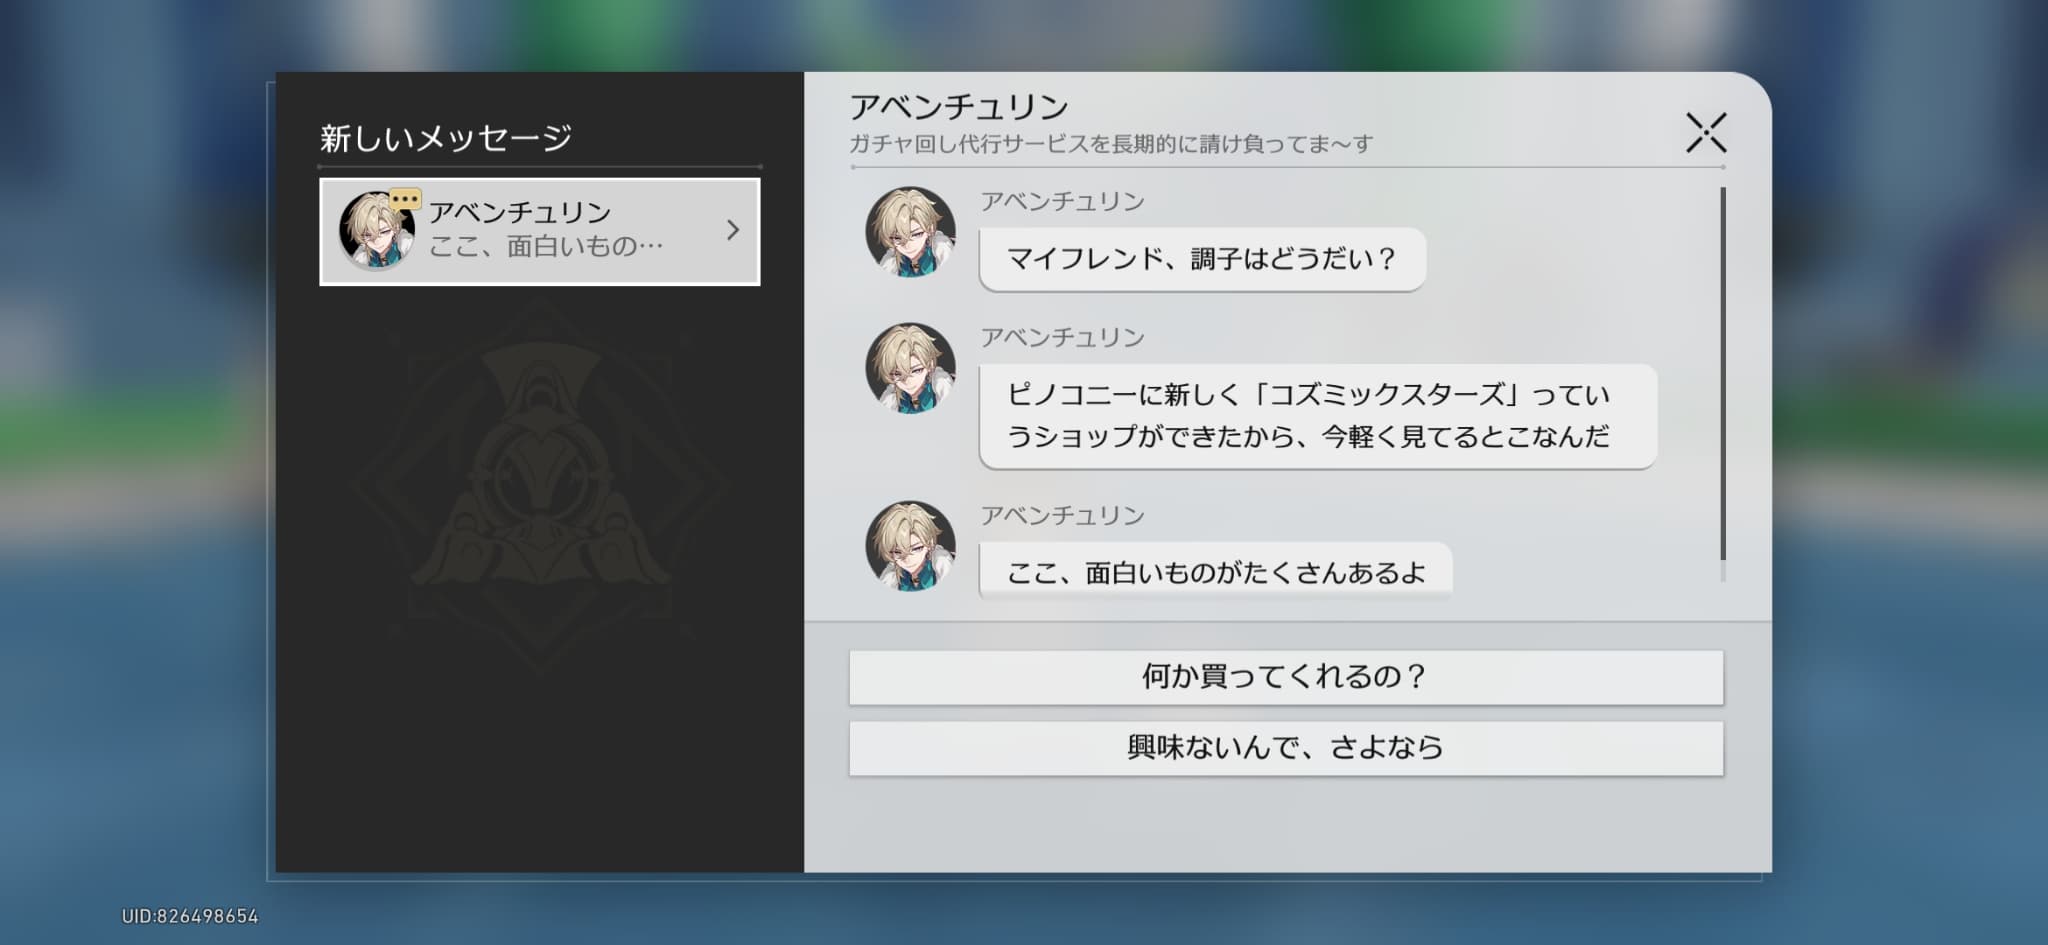Click the アベンチュリン name in the chat header
Image resolution: width=2048 pixels, height=945 pixels.
pyautogui.click(x=958, y=106)
